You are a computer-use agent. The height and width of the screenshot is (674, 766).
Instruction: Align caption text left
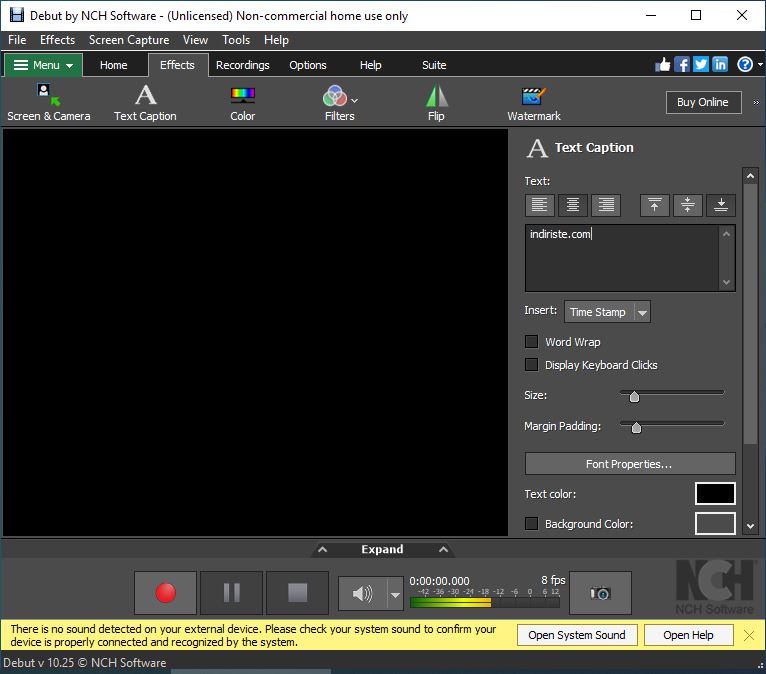click(x=539, y=205)
